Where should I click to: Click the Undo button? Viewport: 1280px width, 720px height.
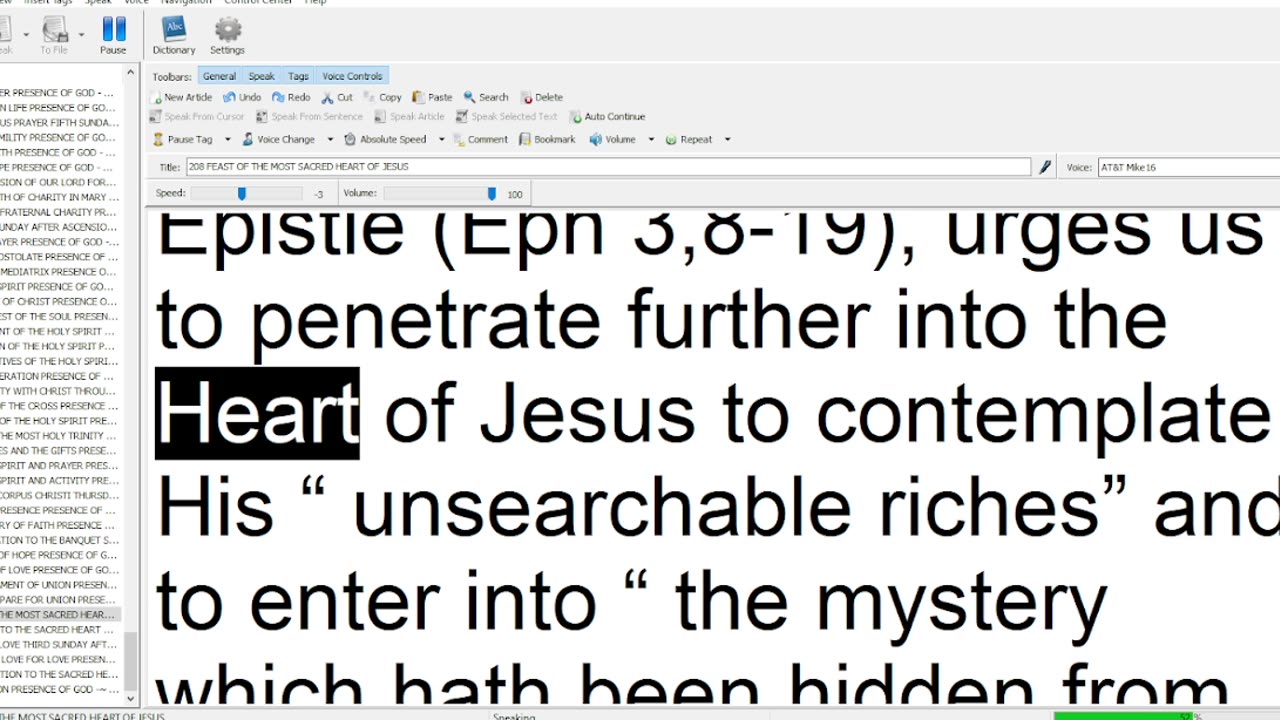(242, 97)
